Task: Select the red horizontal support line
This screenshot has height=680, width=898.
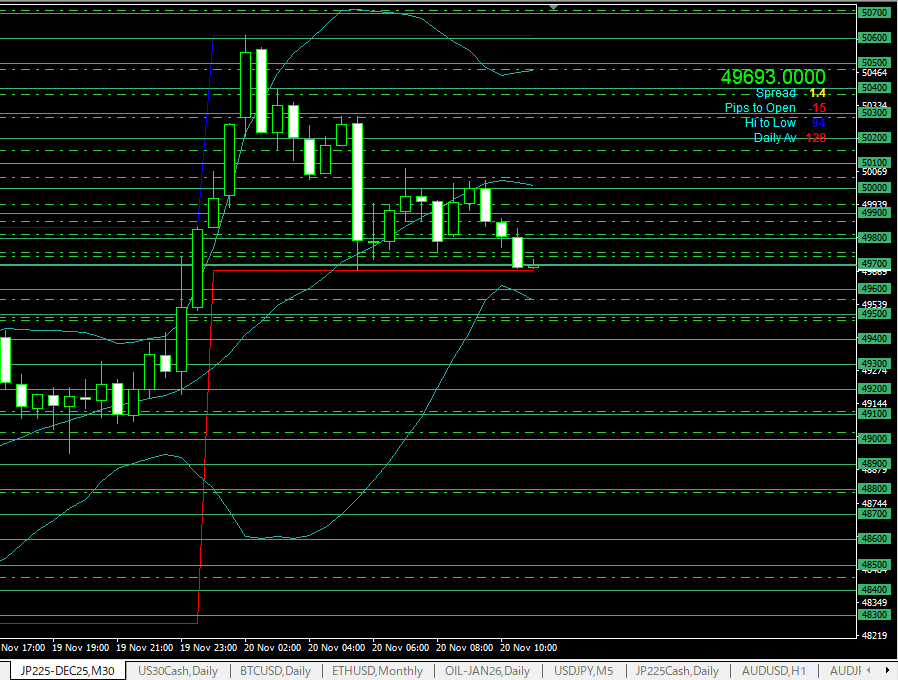Action: (x=370, y=270)
